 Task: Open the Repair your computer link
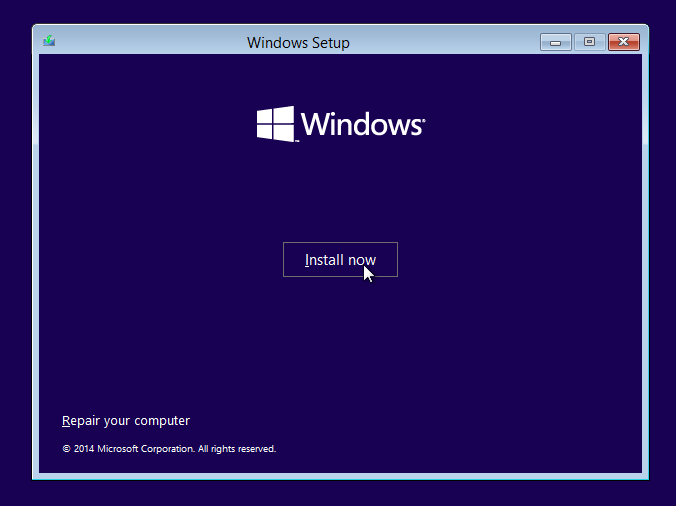(x=126, y=421)
